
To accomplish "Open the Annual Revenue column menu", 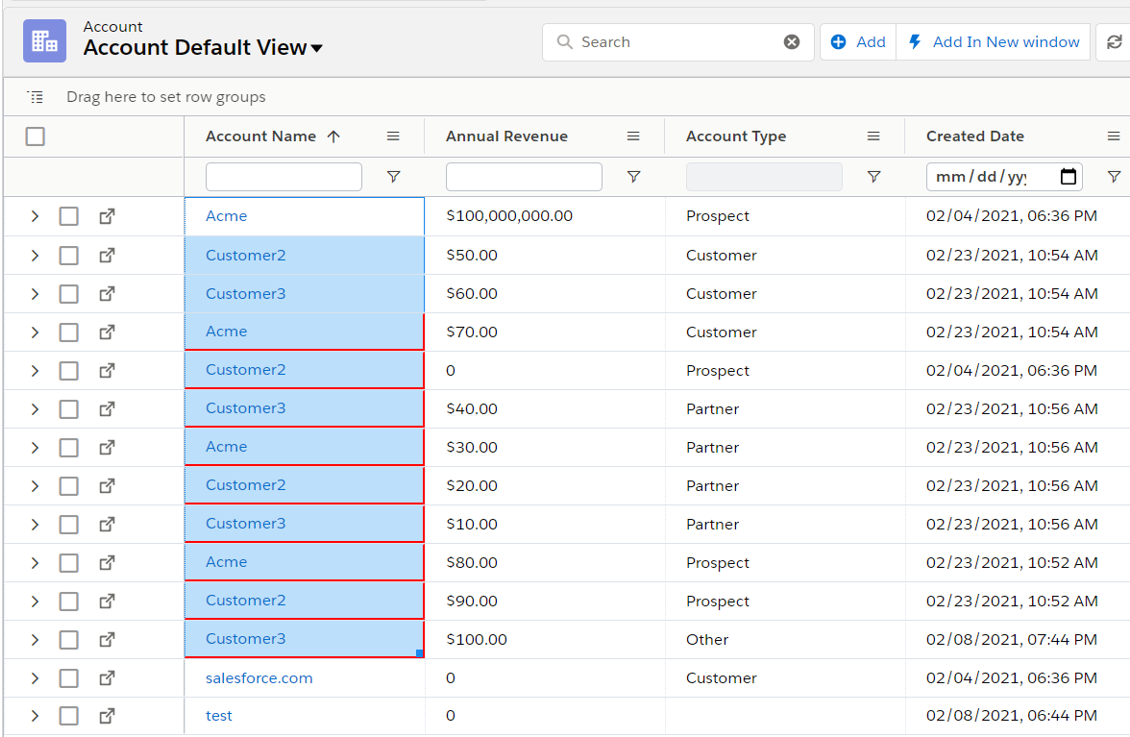I will 633,137.
